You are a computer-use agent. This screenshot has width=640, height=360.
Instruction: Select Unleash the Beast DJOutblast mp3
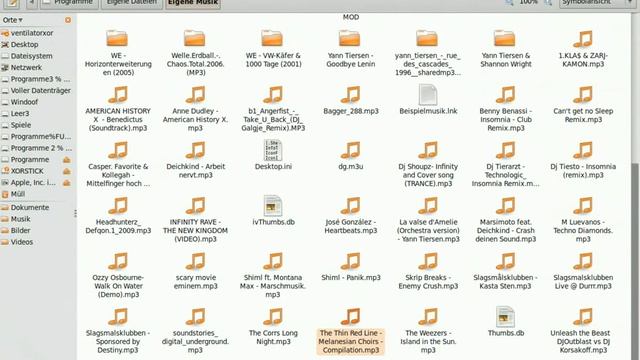[x=583, y=330]
